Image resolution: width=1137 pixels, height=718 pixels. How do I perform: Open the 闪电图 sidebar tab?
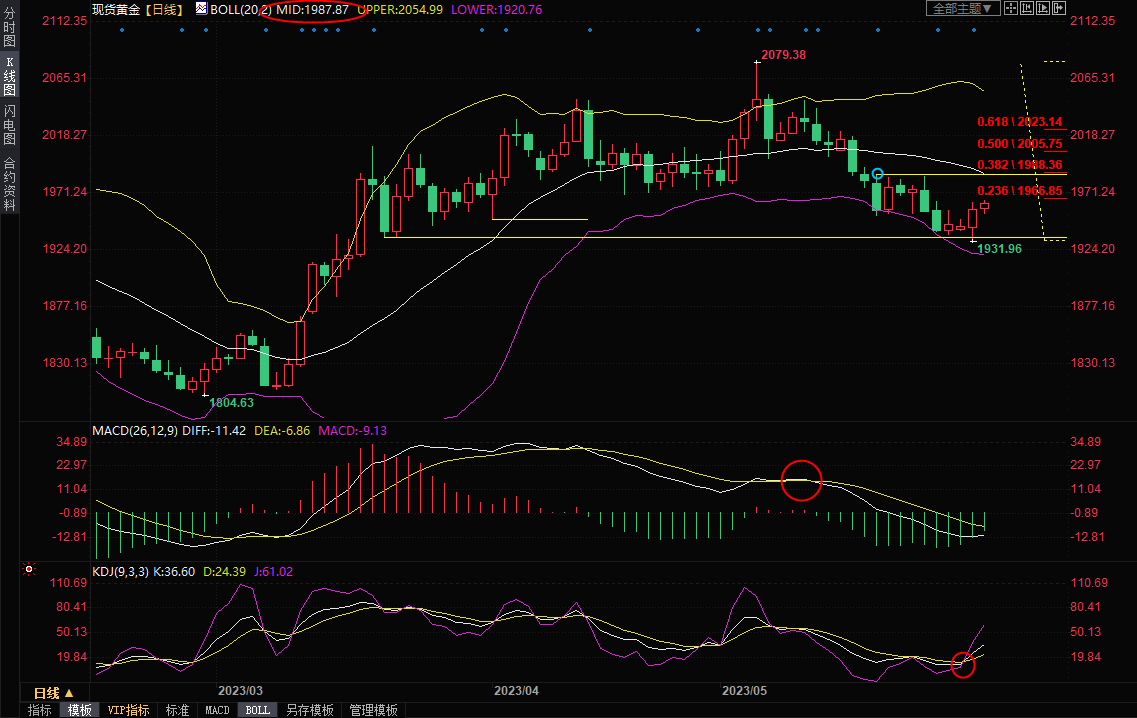9,124
